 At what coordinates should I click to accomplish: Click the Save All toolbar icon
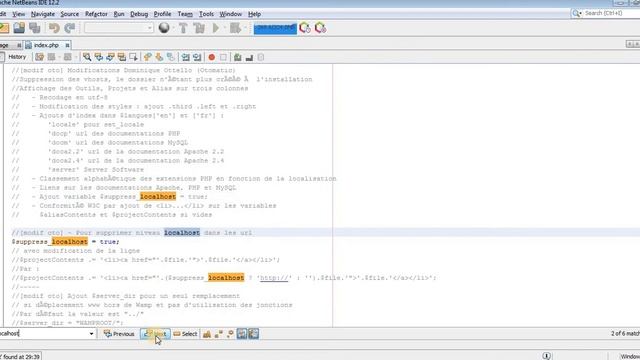35,28
